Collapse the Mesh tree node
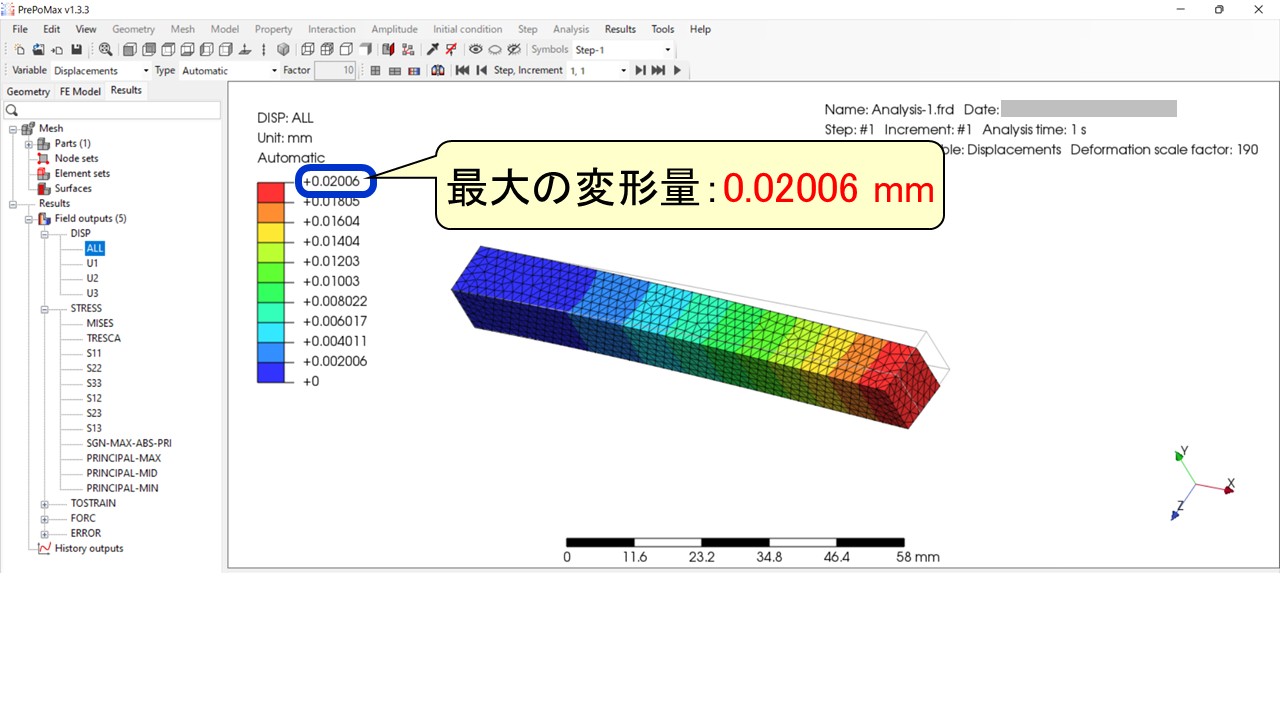1280x720 pixels. [x=13, y=128]
